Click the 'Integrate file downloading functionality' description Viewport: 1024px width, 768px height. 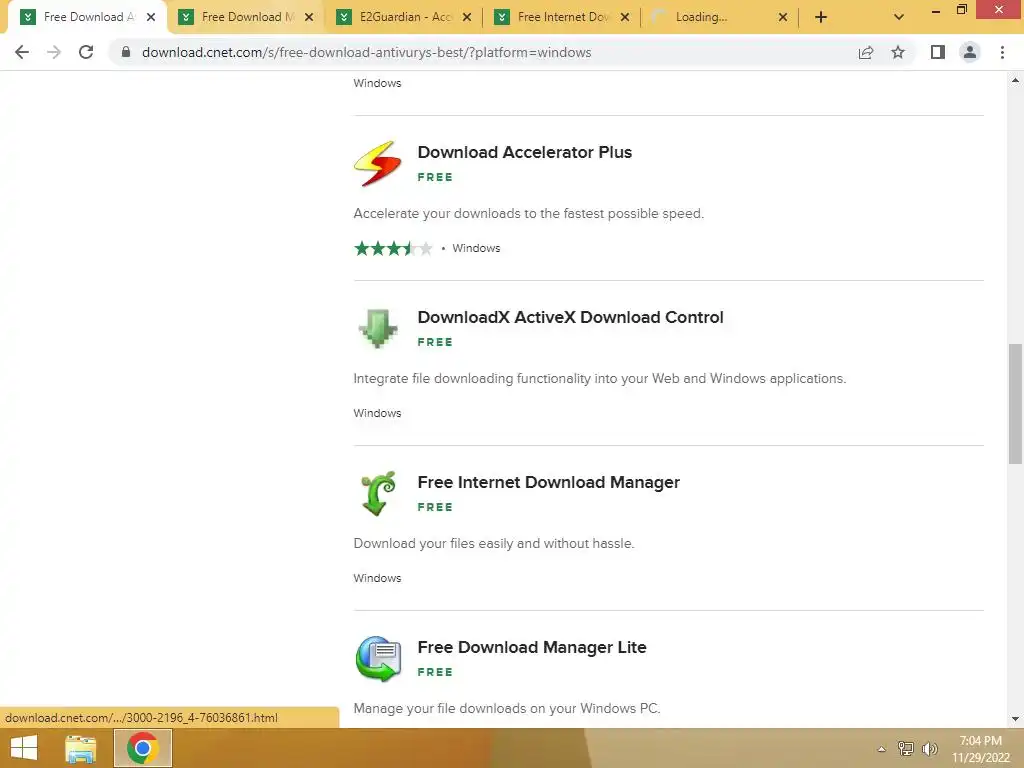pos(600,379)
